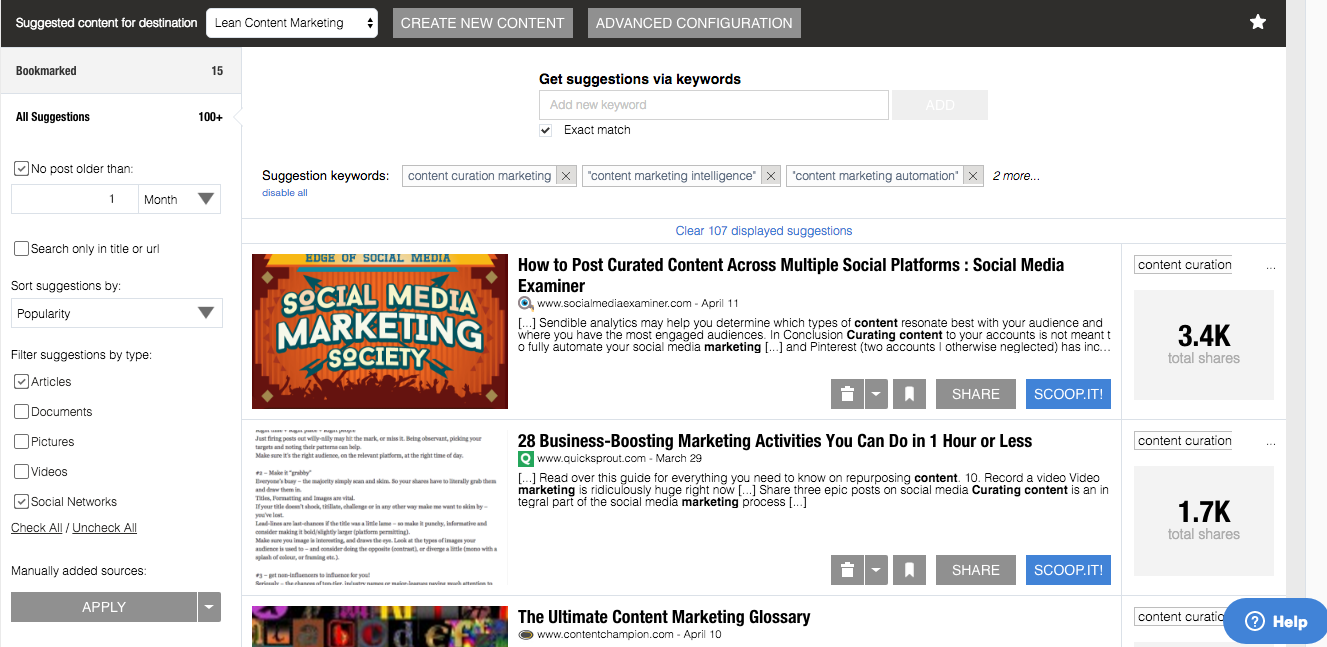Click the socialmediaexaminer.com source icon
1327x647 pixels.
pos(526,303)
